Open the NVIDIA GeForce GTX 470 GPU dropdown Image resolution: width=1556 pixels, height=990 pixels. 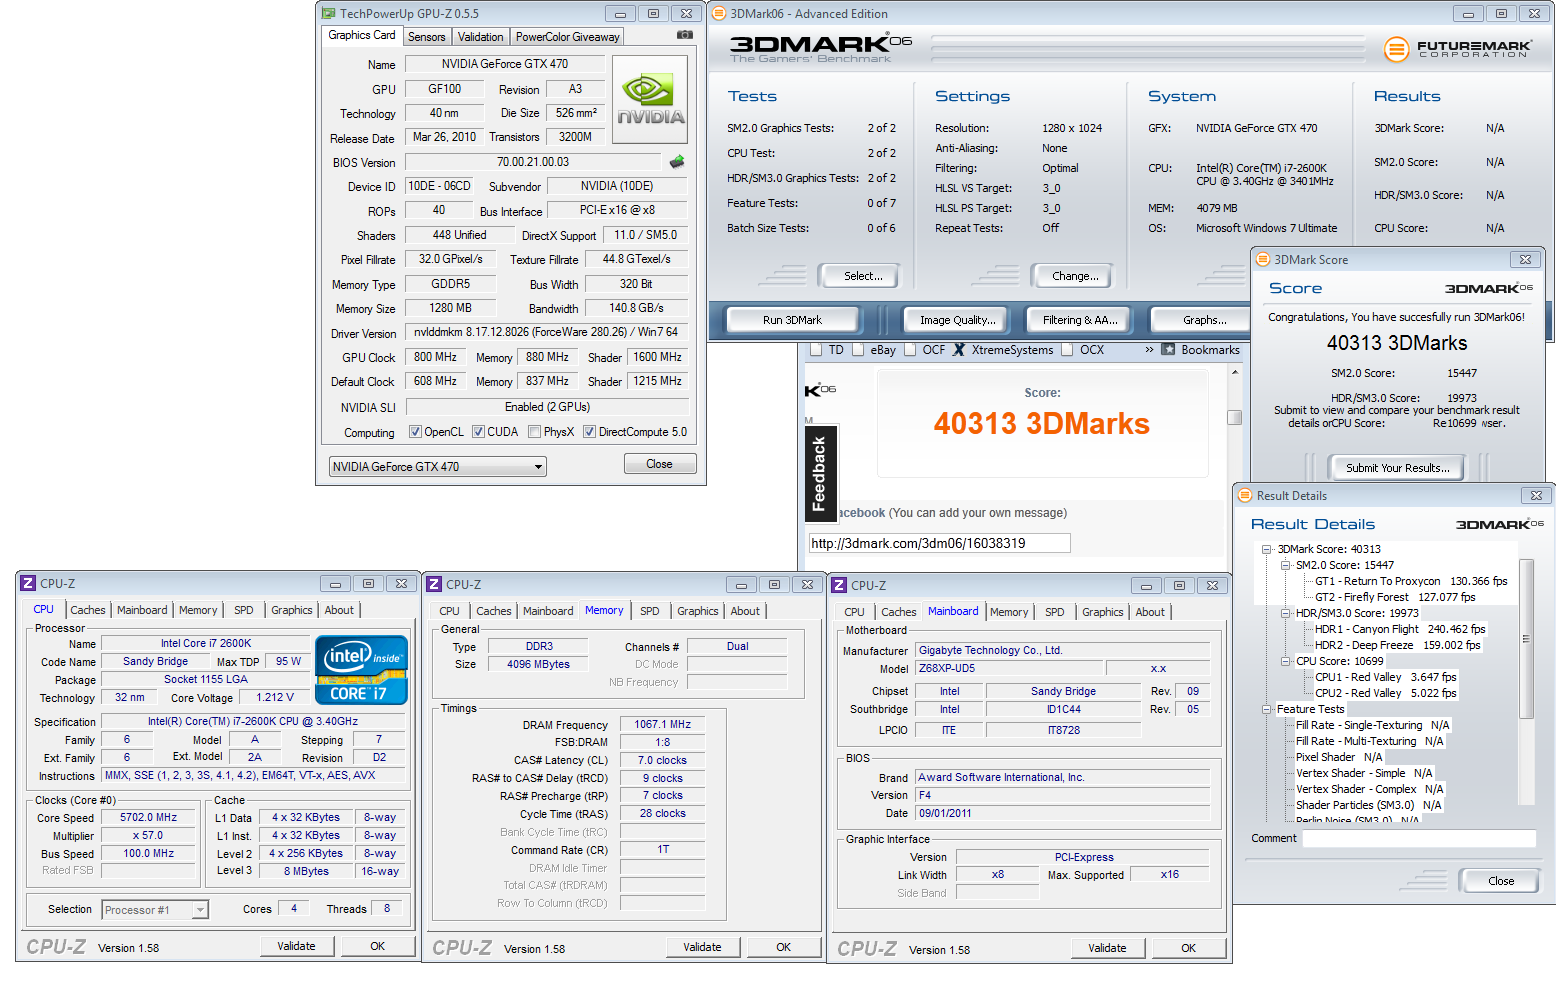pyautogui.click(x=438, y=466)
